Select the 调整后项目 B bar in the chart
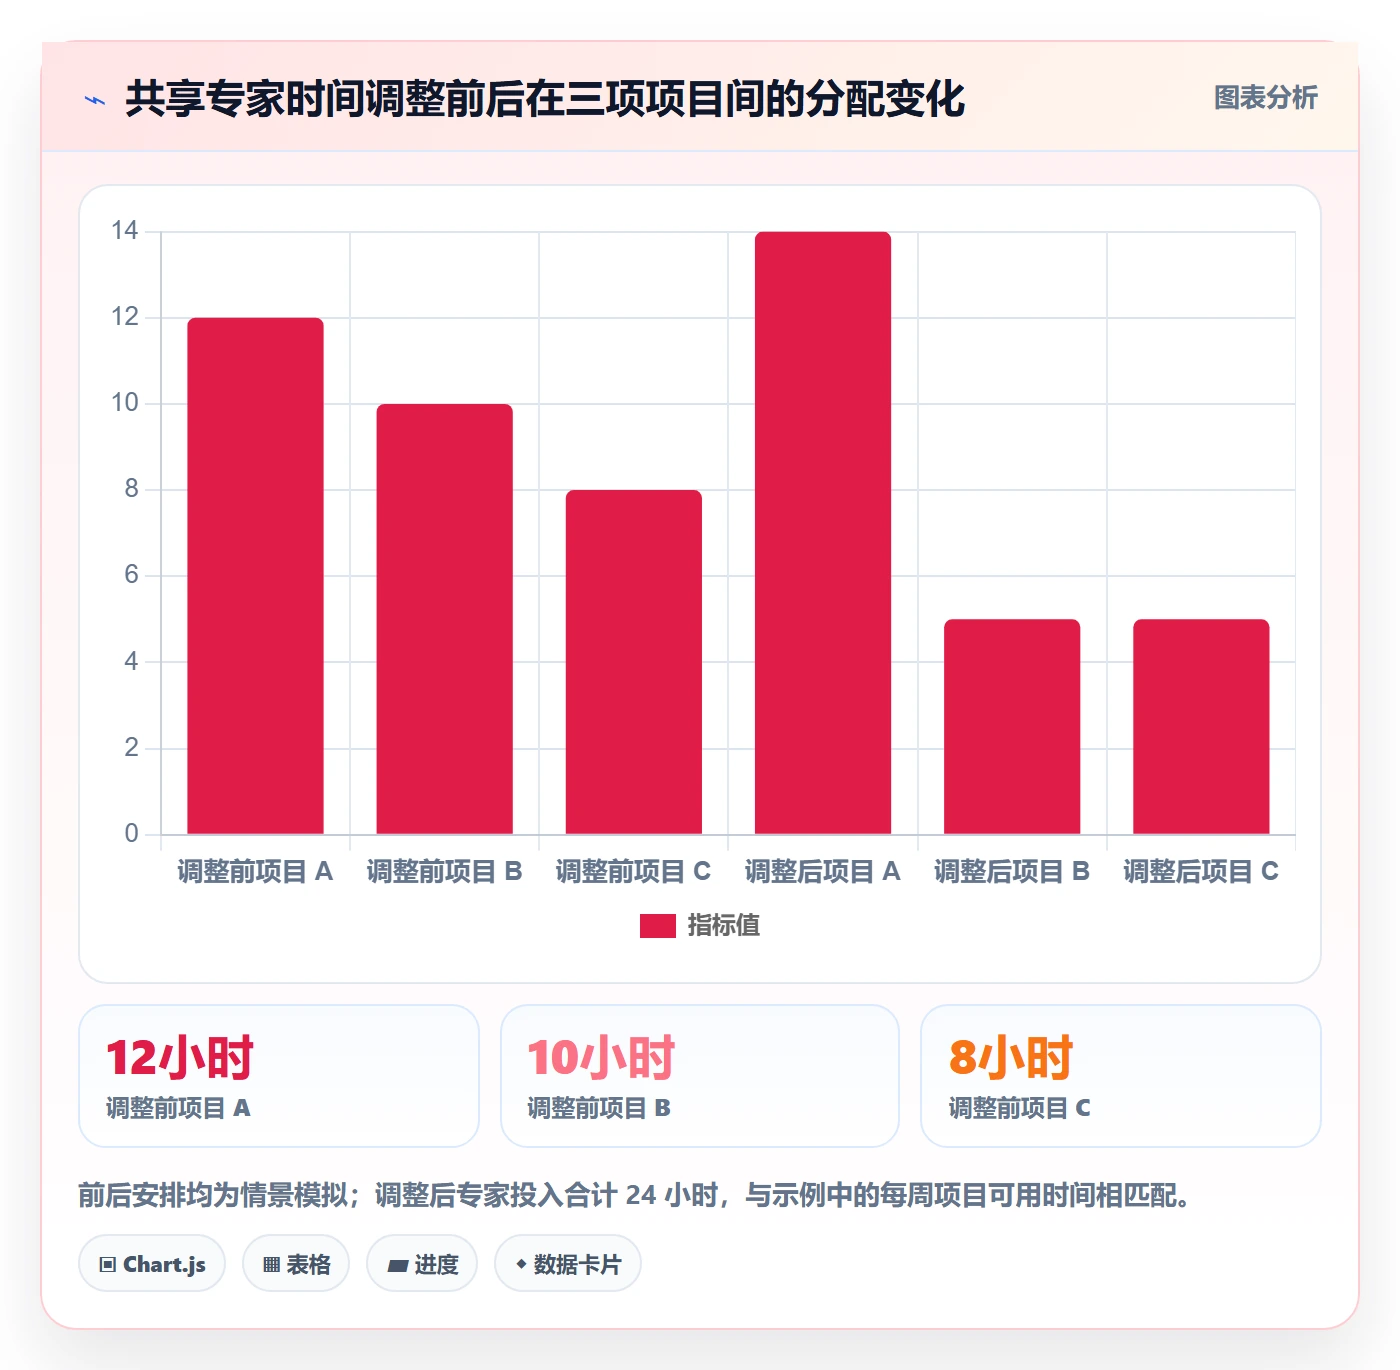Screen dimensions: 1400x1370 pos(1012,727)
